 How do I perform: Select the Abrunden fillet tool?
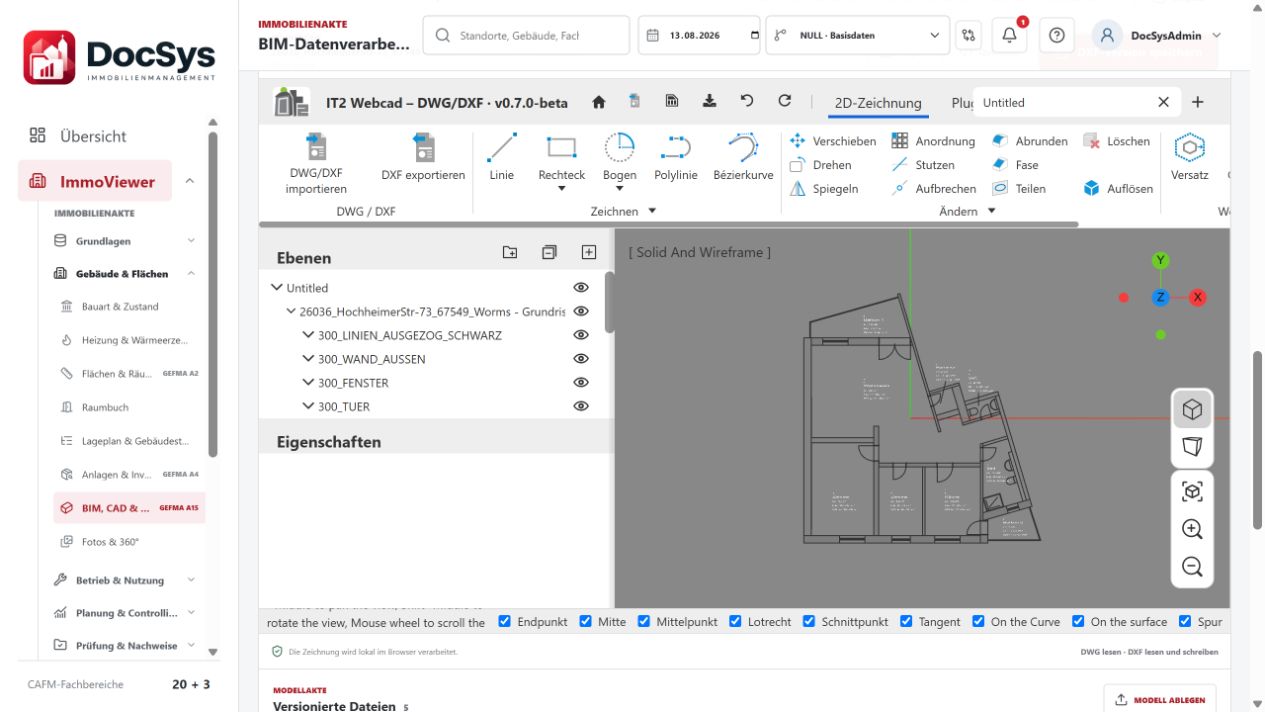click(1029, 141)
